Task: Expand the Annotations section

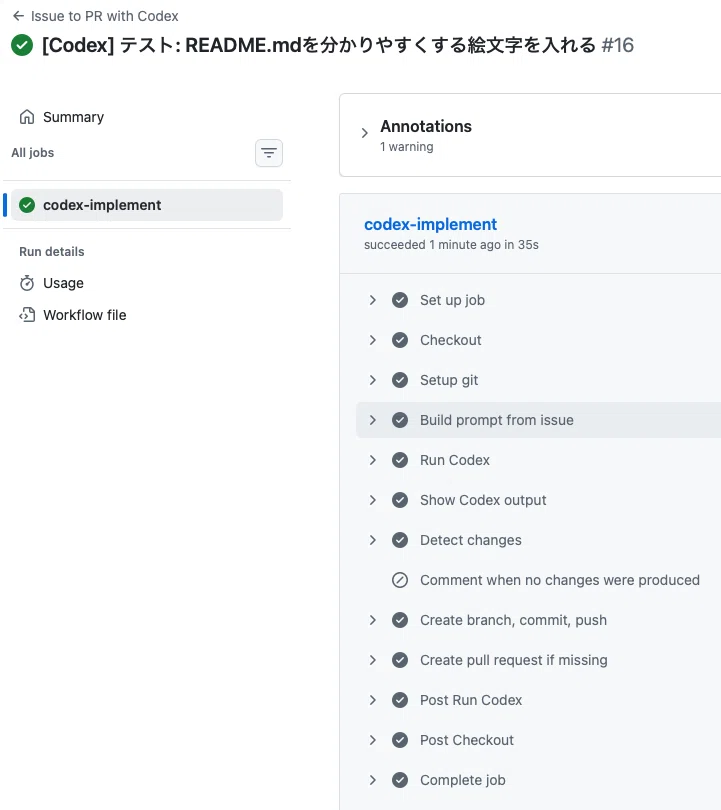Action: point(365,133)
